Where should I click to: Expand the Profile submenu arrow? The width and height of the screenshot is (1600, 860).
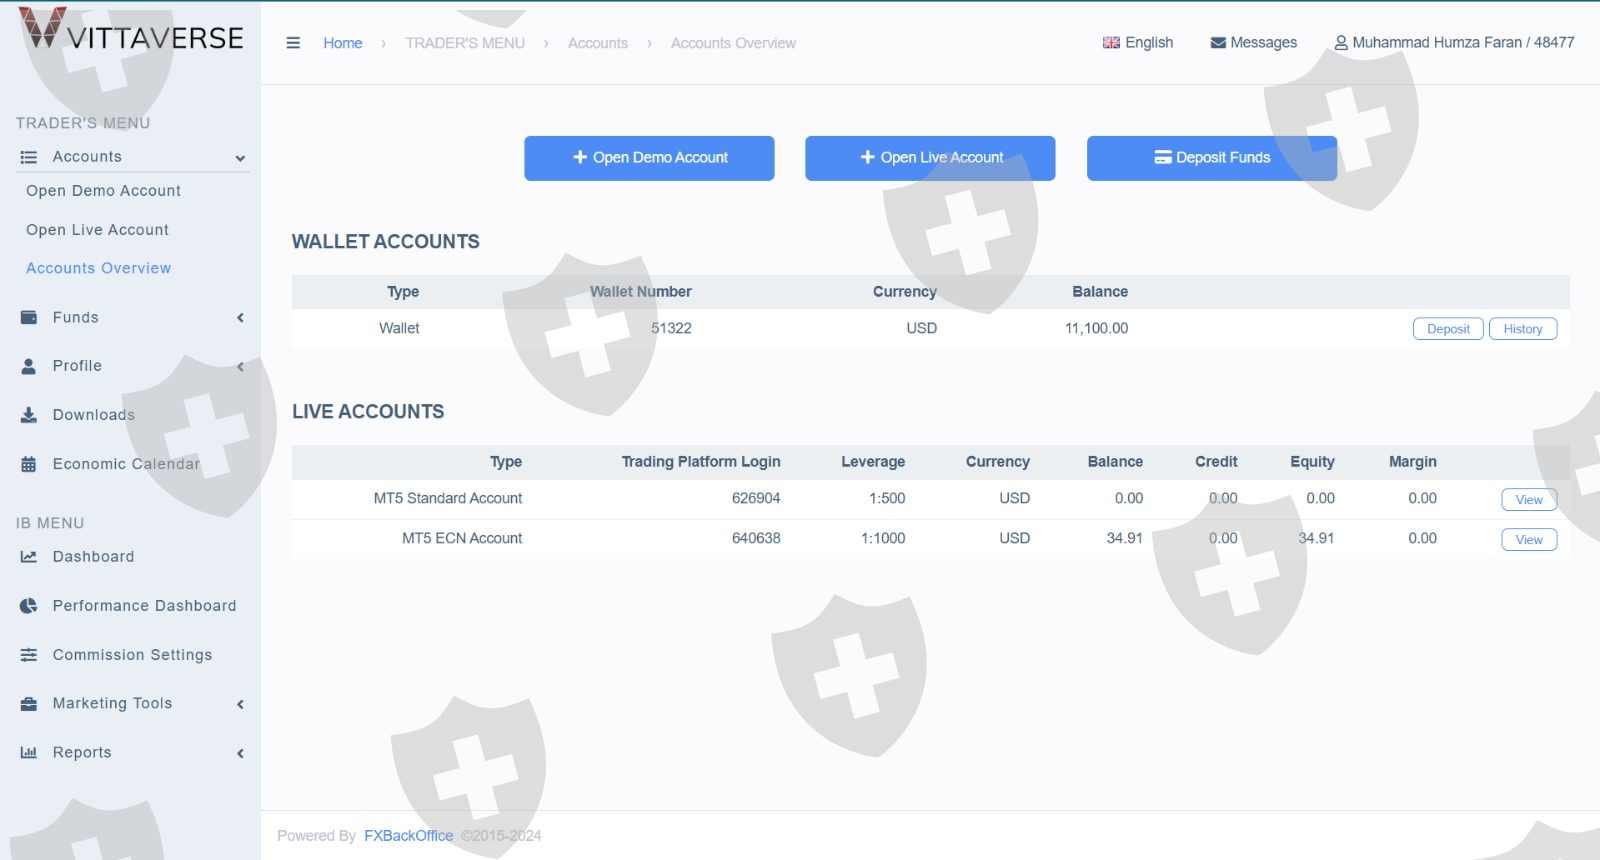240,367
